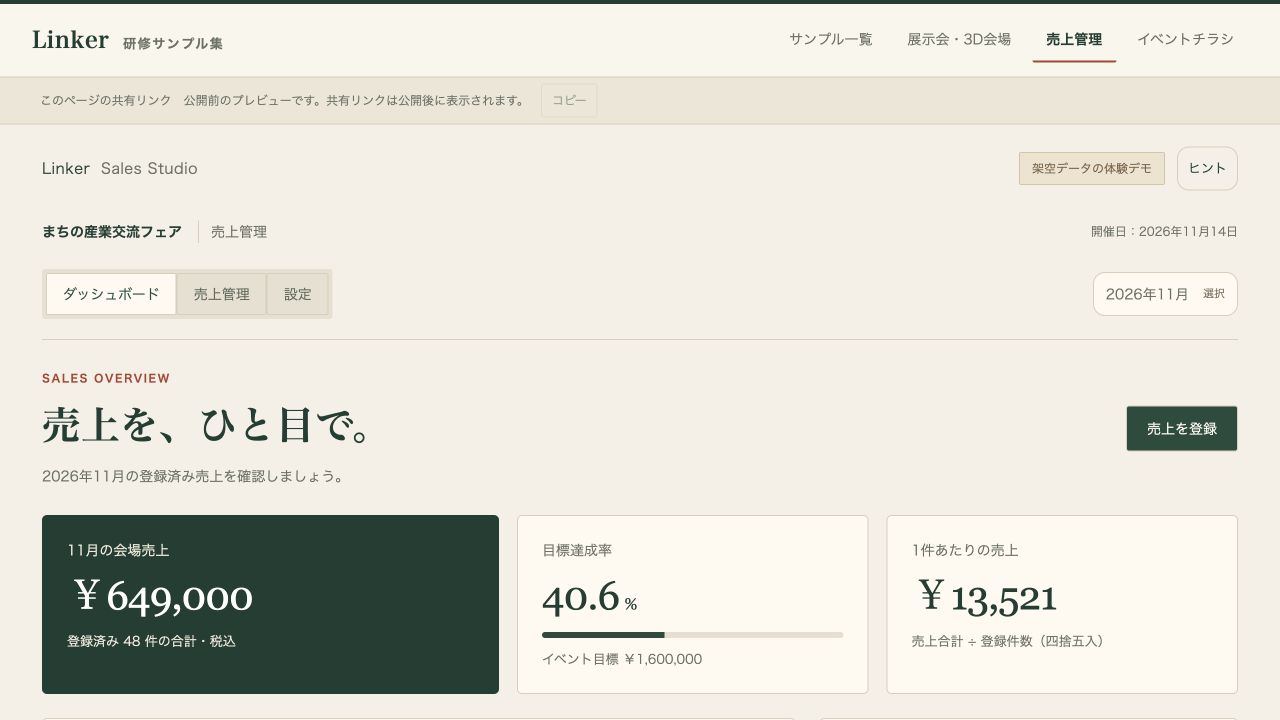
Task: Click the 売上管理 breadcrumb beside the event name
Action: click(239, 232)
